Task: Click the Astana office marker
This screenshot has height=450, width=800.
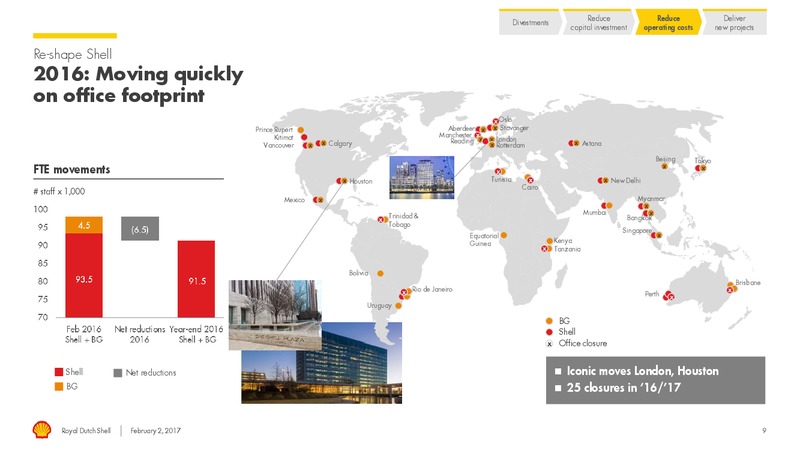Action: 574,143
